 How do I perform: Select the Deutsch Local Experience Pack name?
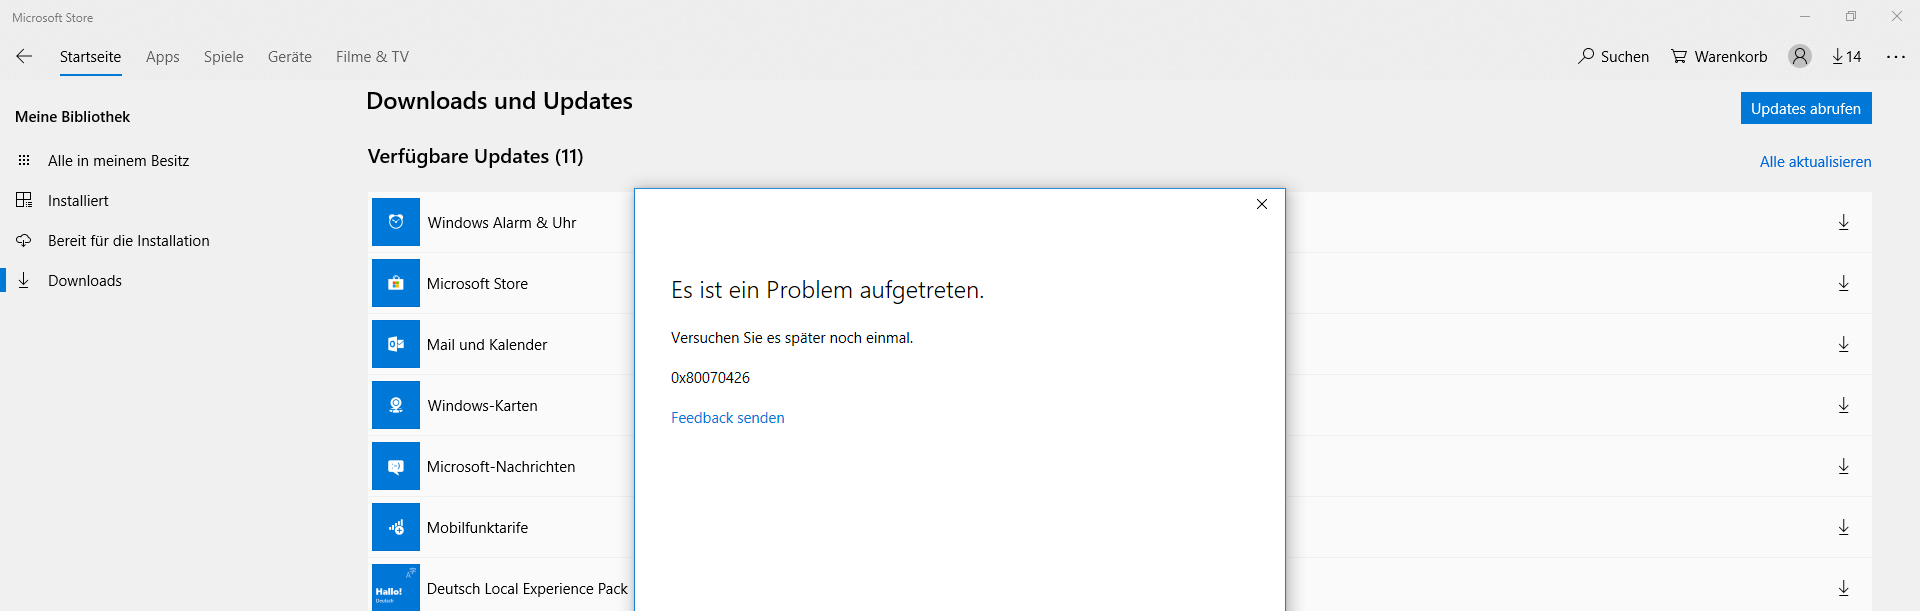click(x=527, y=589)
